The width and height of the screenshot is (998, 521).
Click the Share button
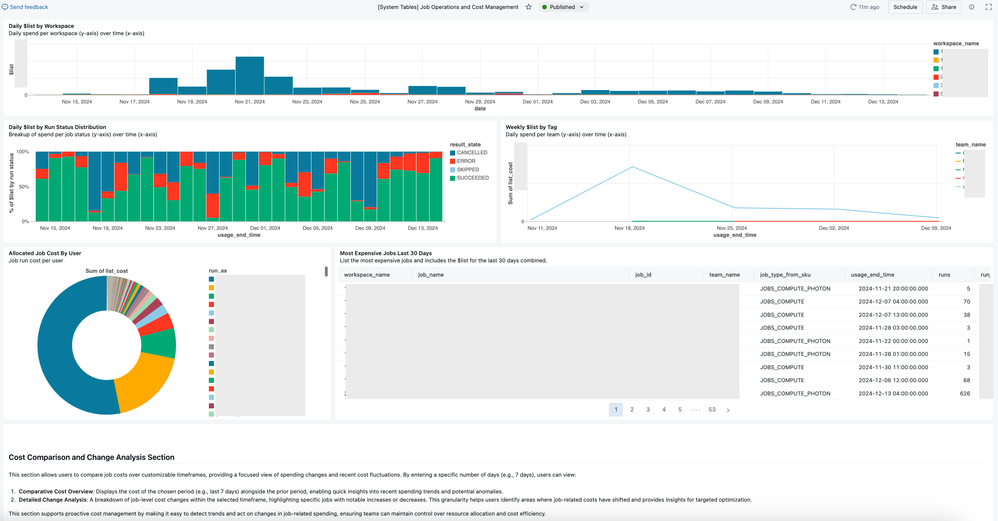[x=943, y=7]
